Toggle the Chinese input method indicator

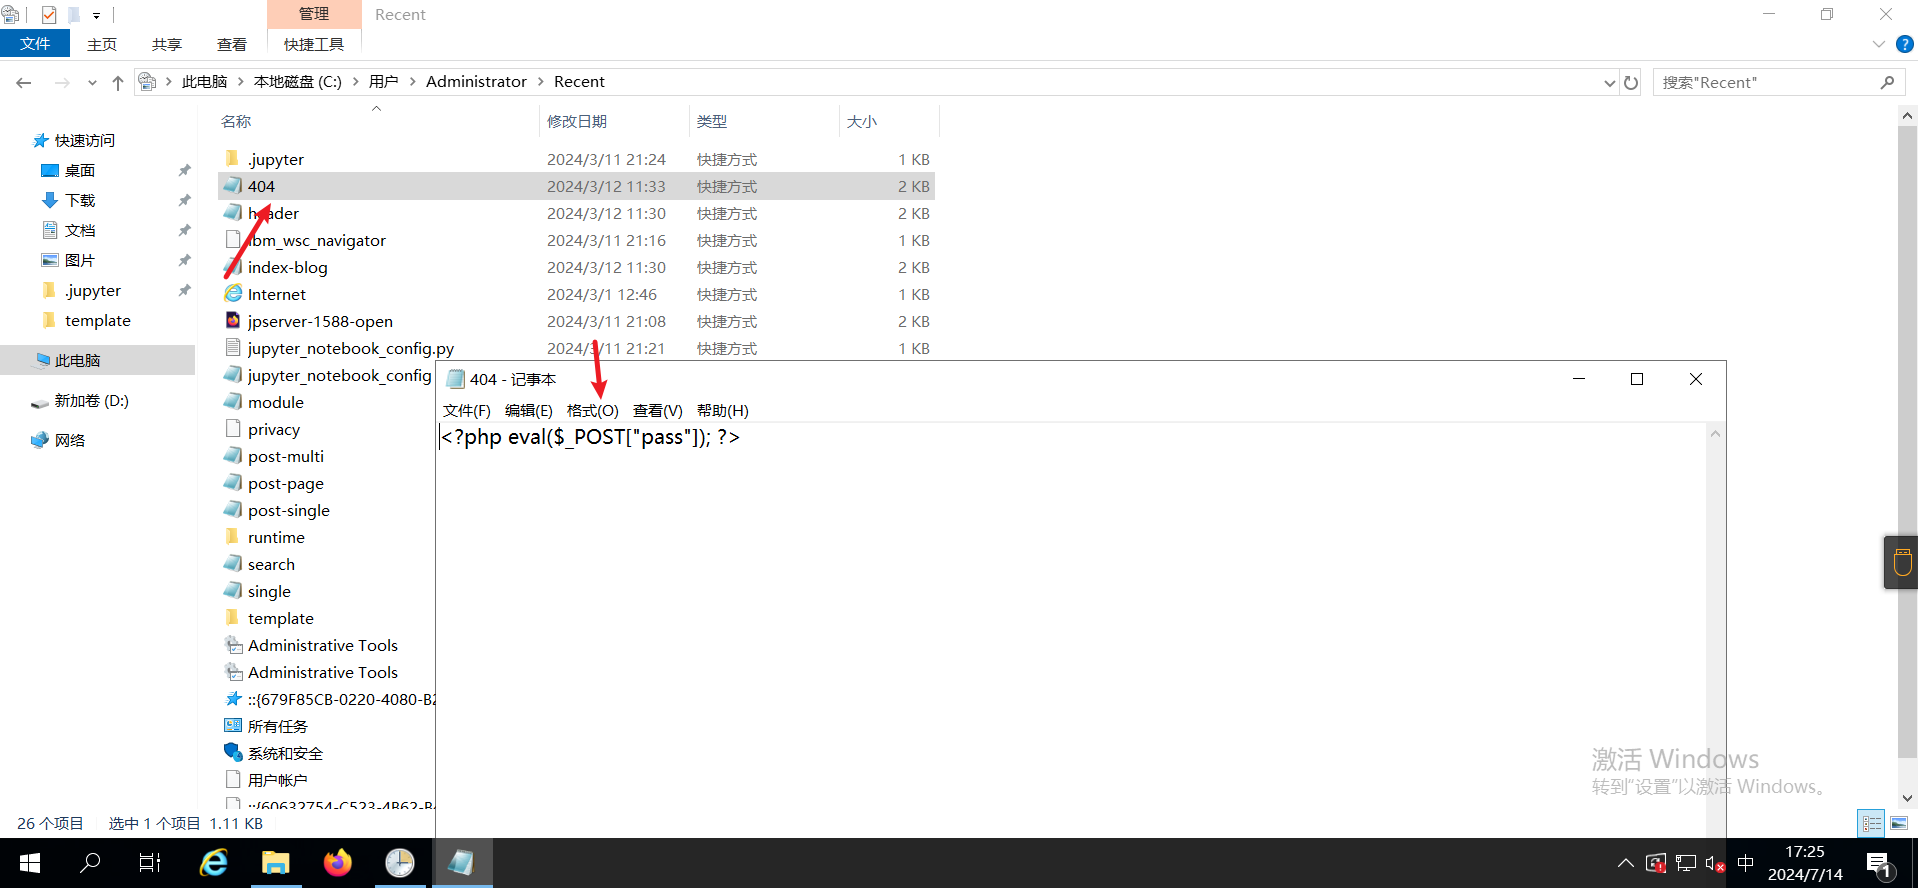point(1746,863)
